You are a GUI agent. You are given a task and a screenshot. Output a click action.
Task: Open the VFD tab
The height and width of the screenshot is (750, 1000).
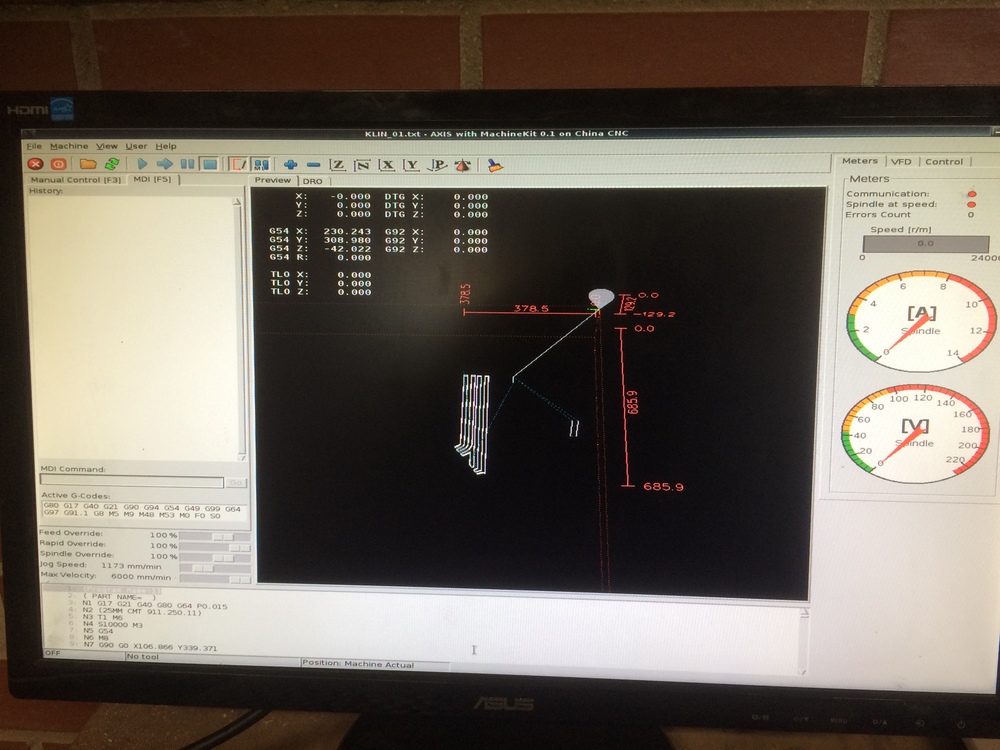click(901, 161)
